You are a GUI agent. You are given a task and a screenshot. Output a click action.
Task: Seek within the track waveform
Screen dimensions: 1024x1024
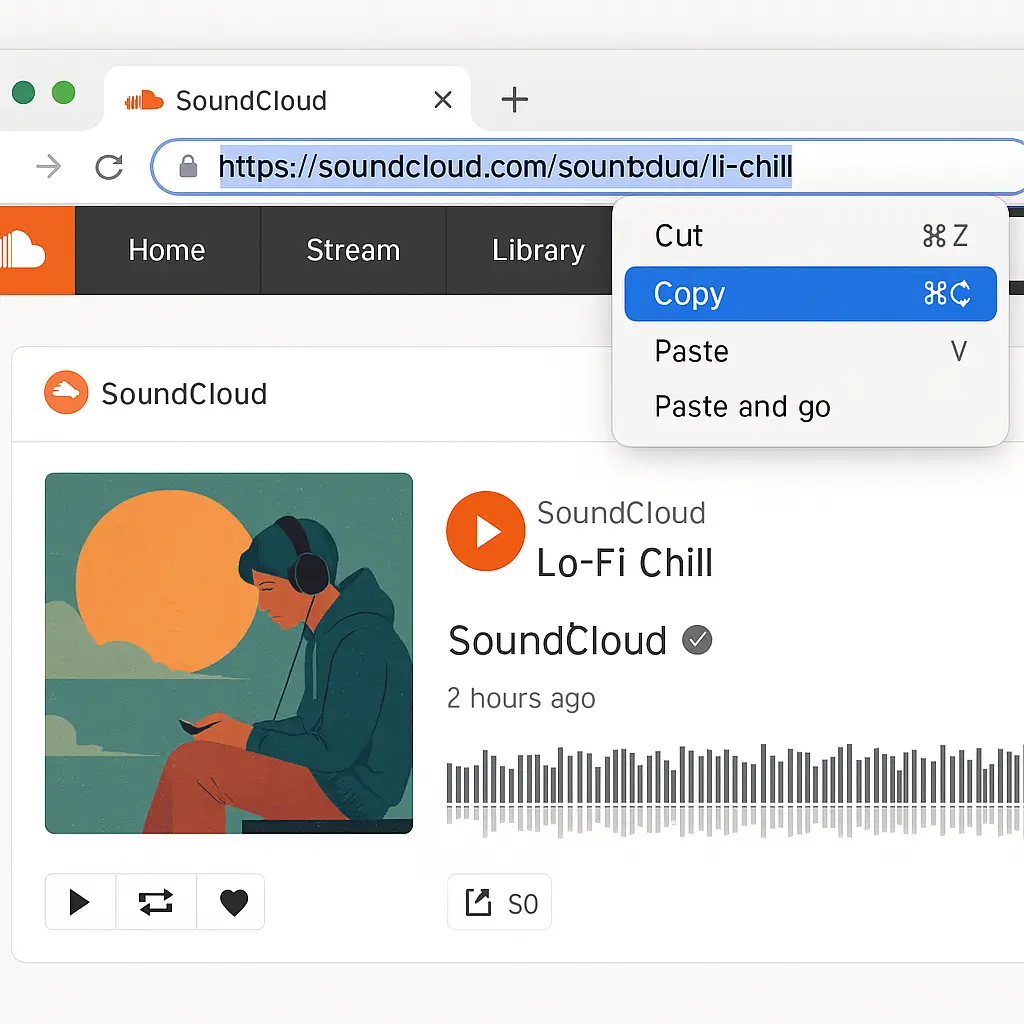pyautogui.click(x=735, y=791)
